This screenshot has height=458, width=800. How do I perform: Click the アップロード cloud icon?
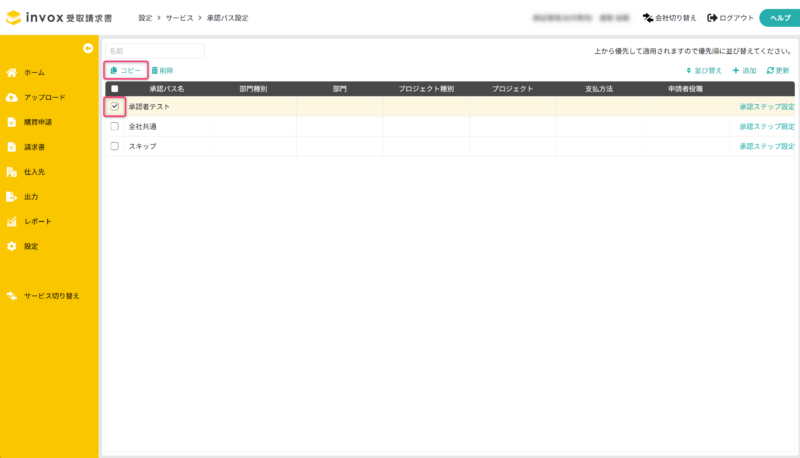point(12,97)
